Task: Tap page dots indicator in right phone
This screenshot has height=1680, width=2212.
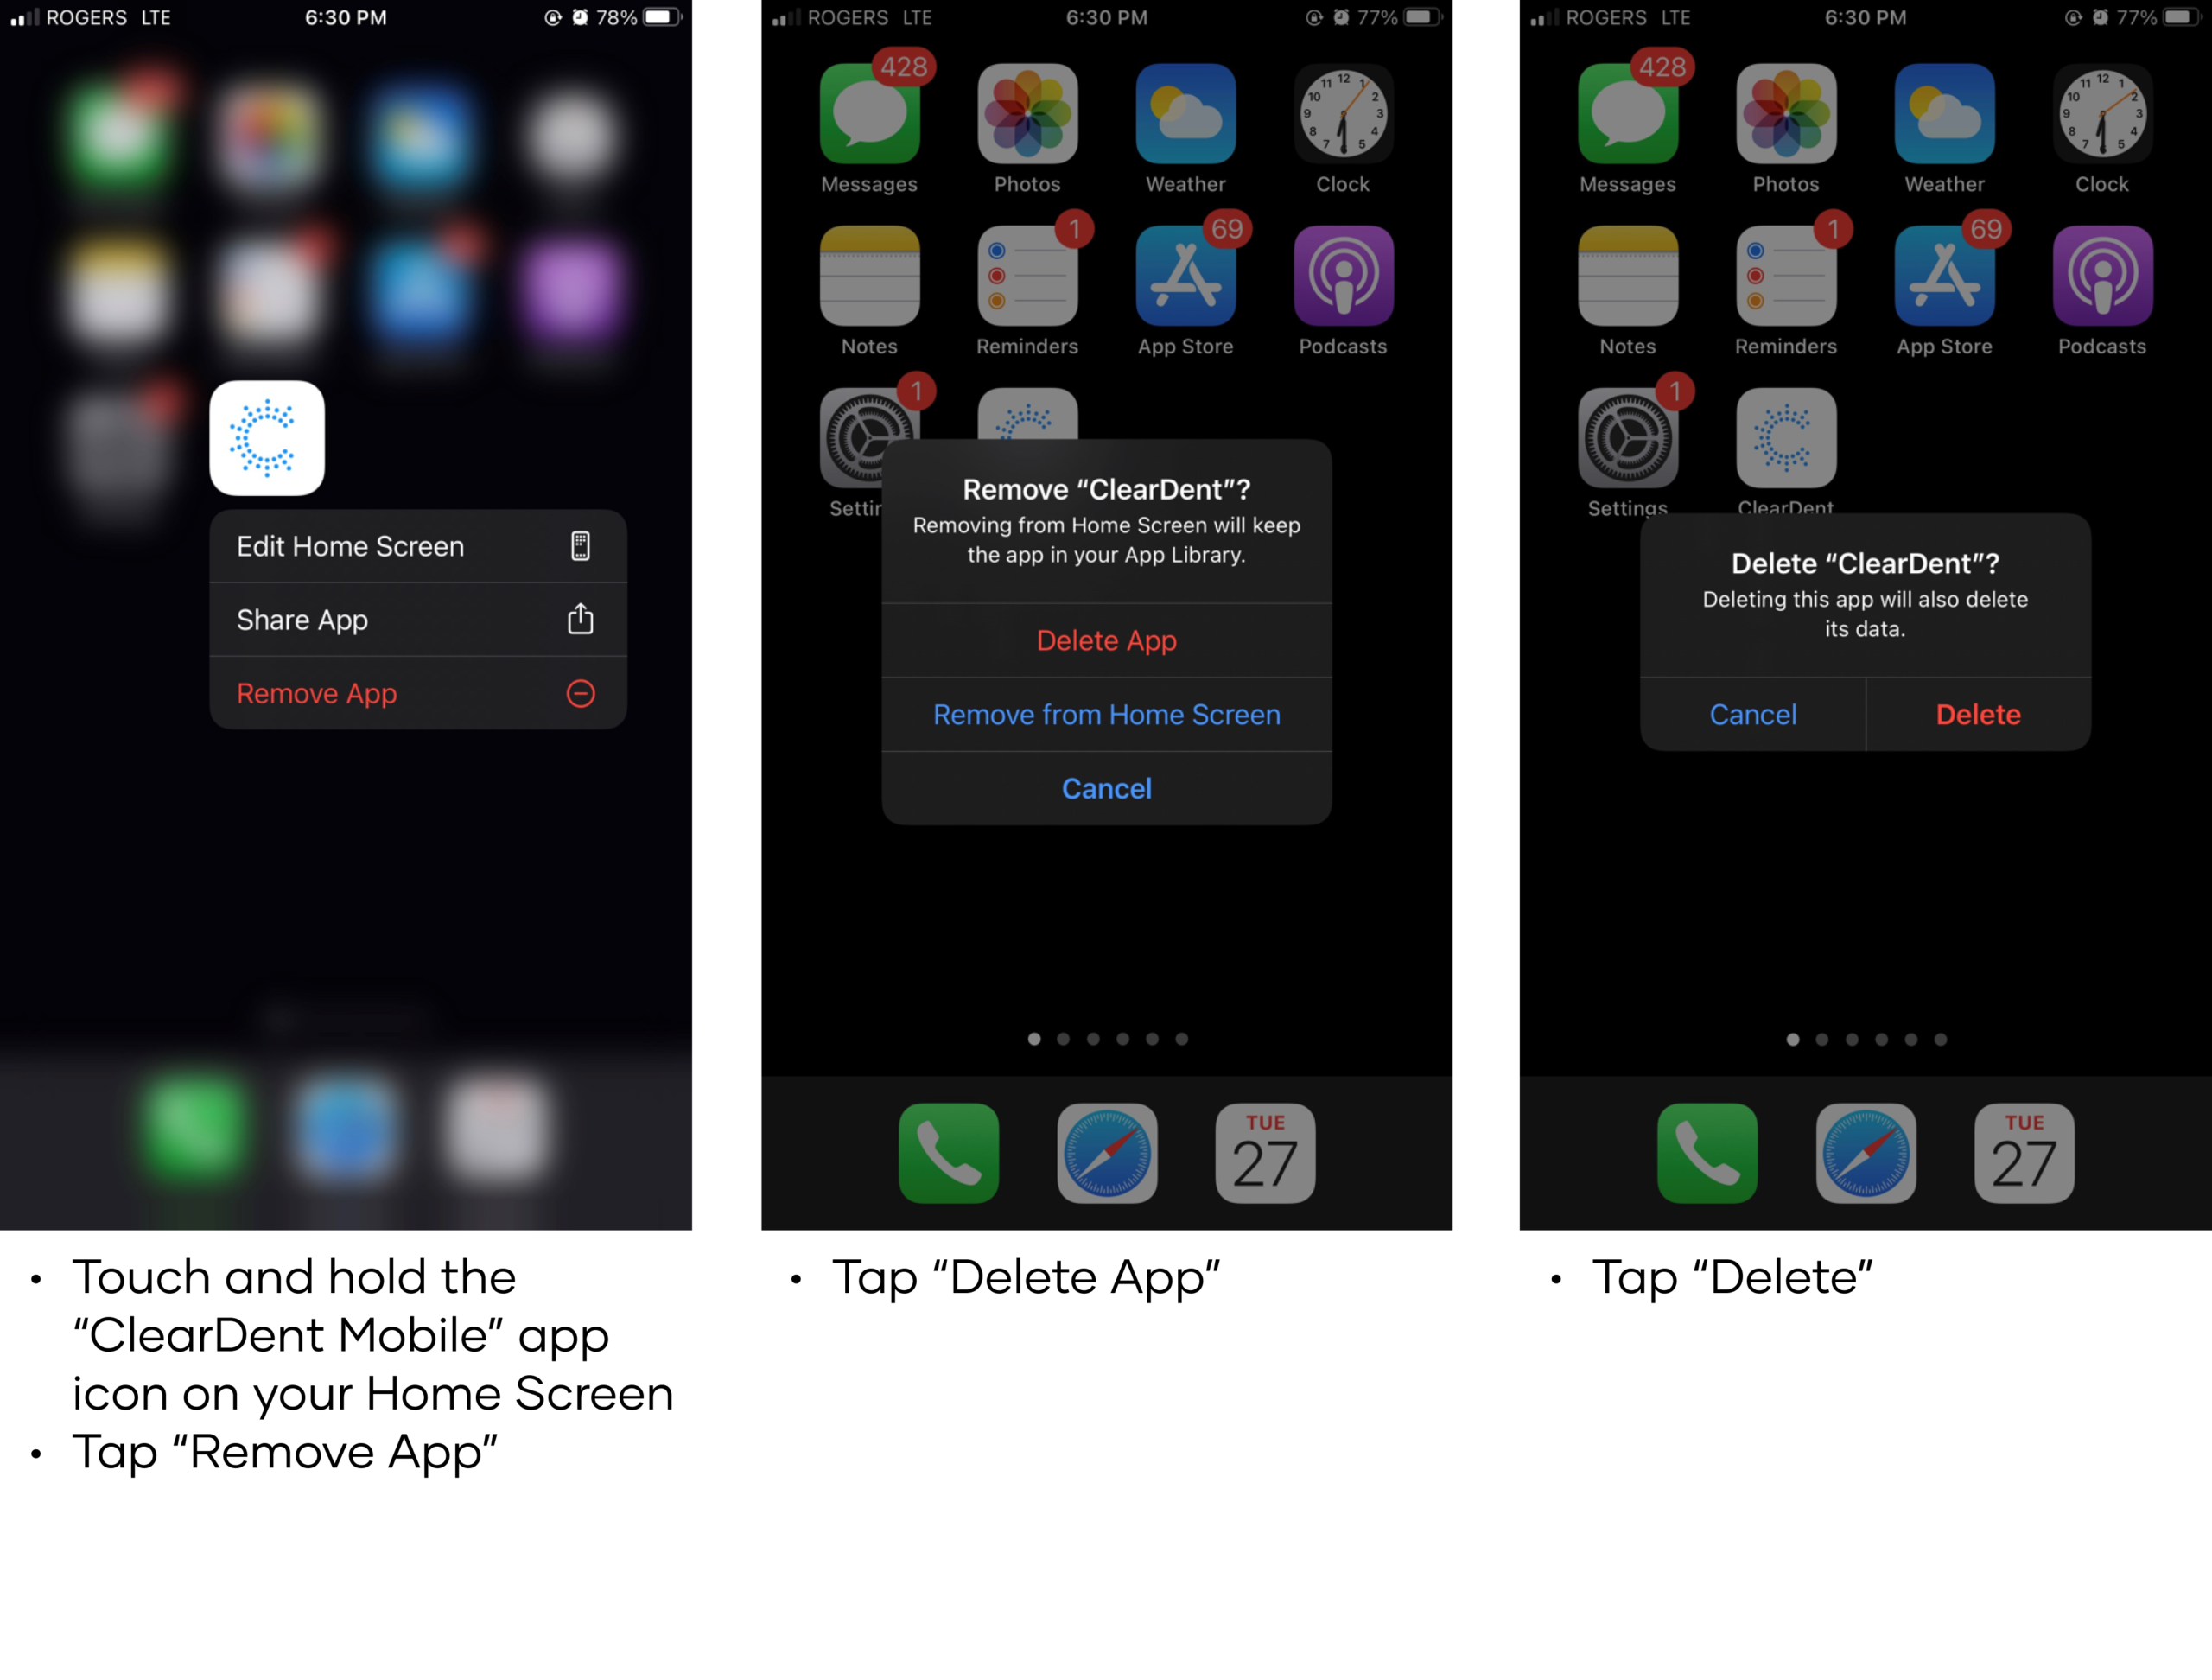Action: tap(1866, 1040)
